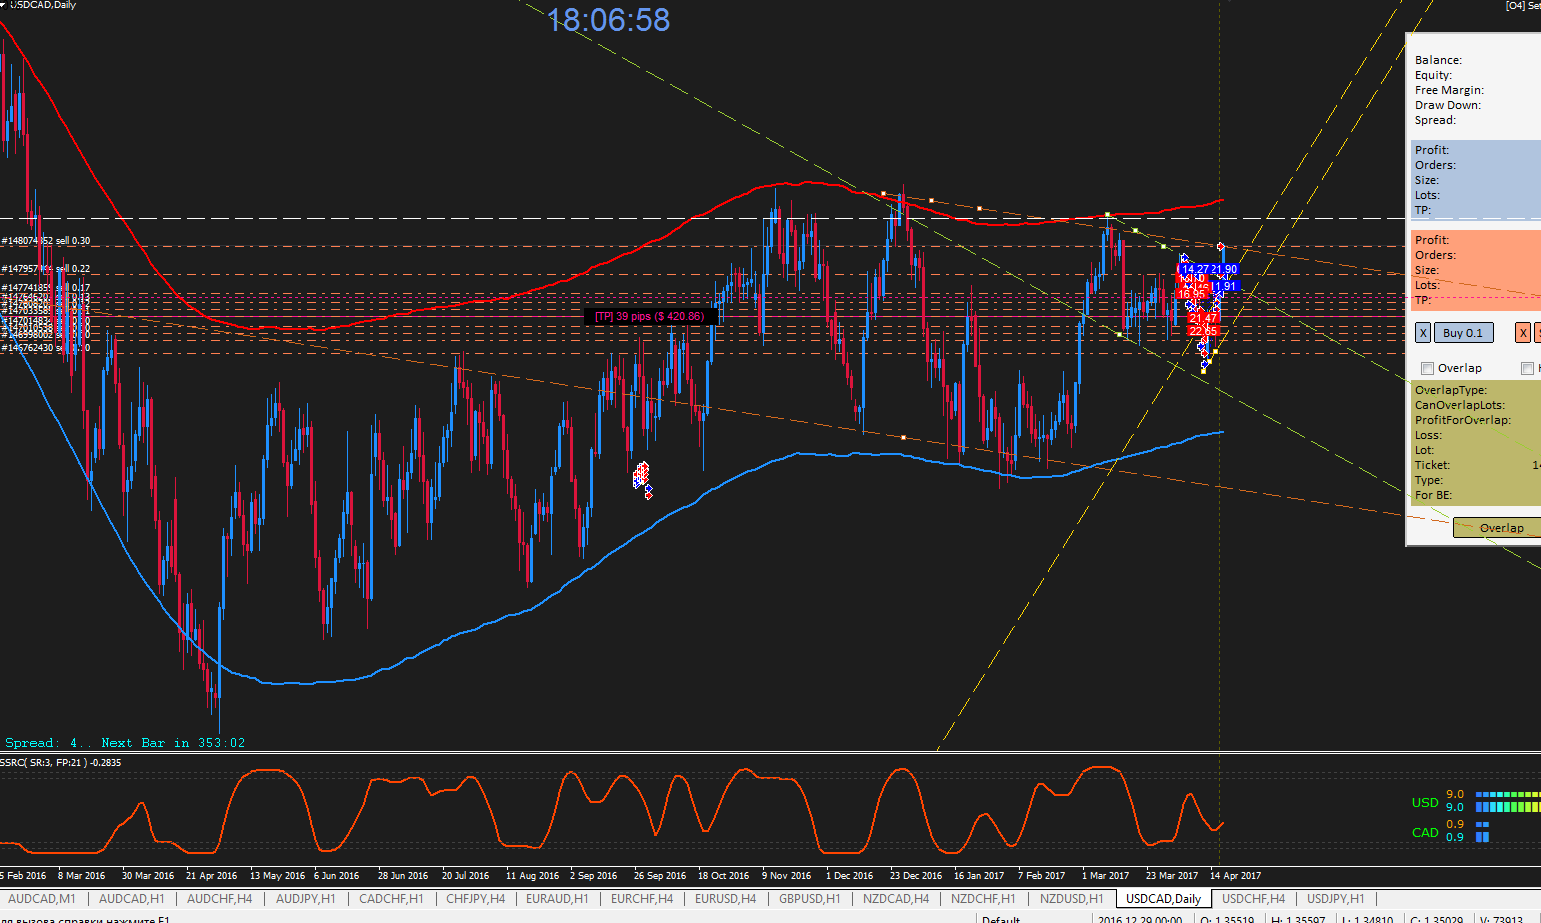Image resolution: width=1541 pixels, height=923 pixels.
Task: Click the 14.27 blue profit tag
Action: coord(1195,269)
